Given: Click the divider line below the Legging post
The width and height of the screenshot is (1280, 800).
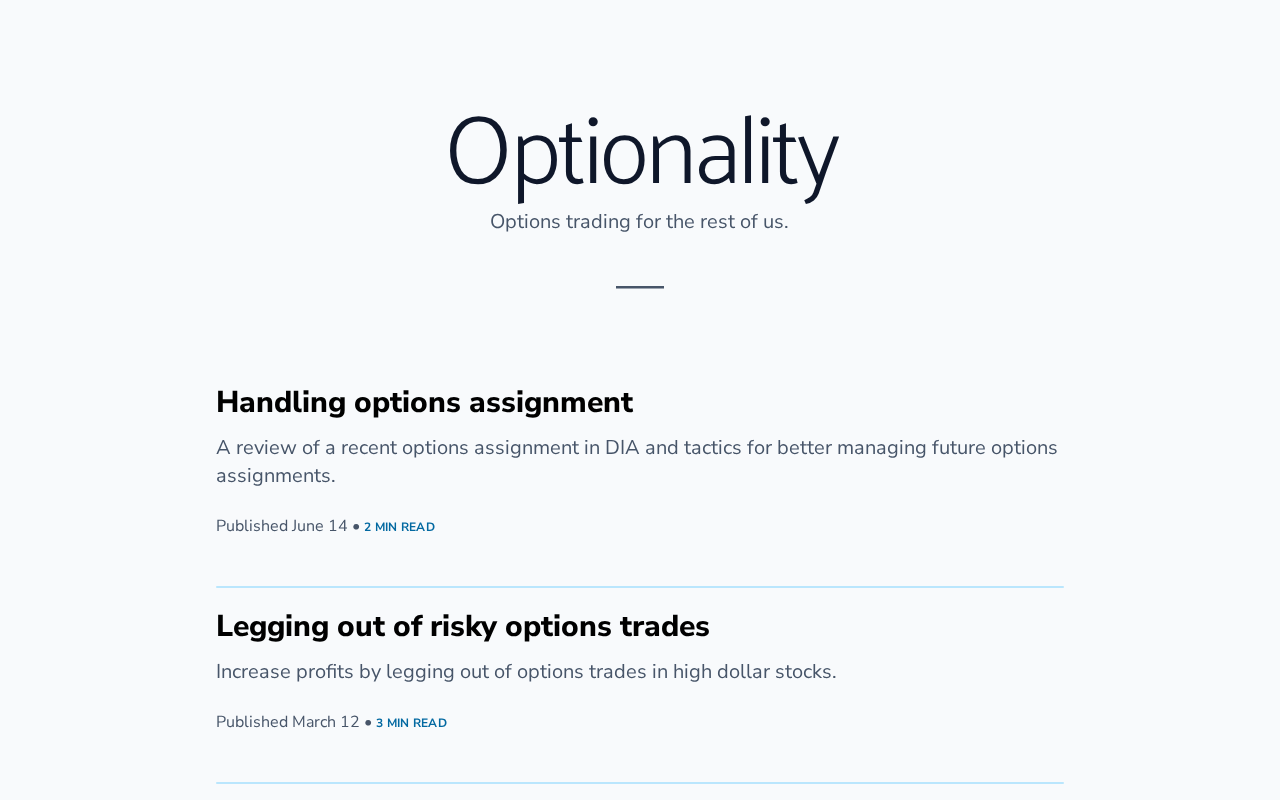Looking at the screenshot, I should (640, 783).
